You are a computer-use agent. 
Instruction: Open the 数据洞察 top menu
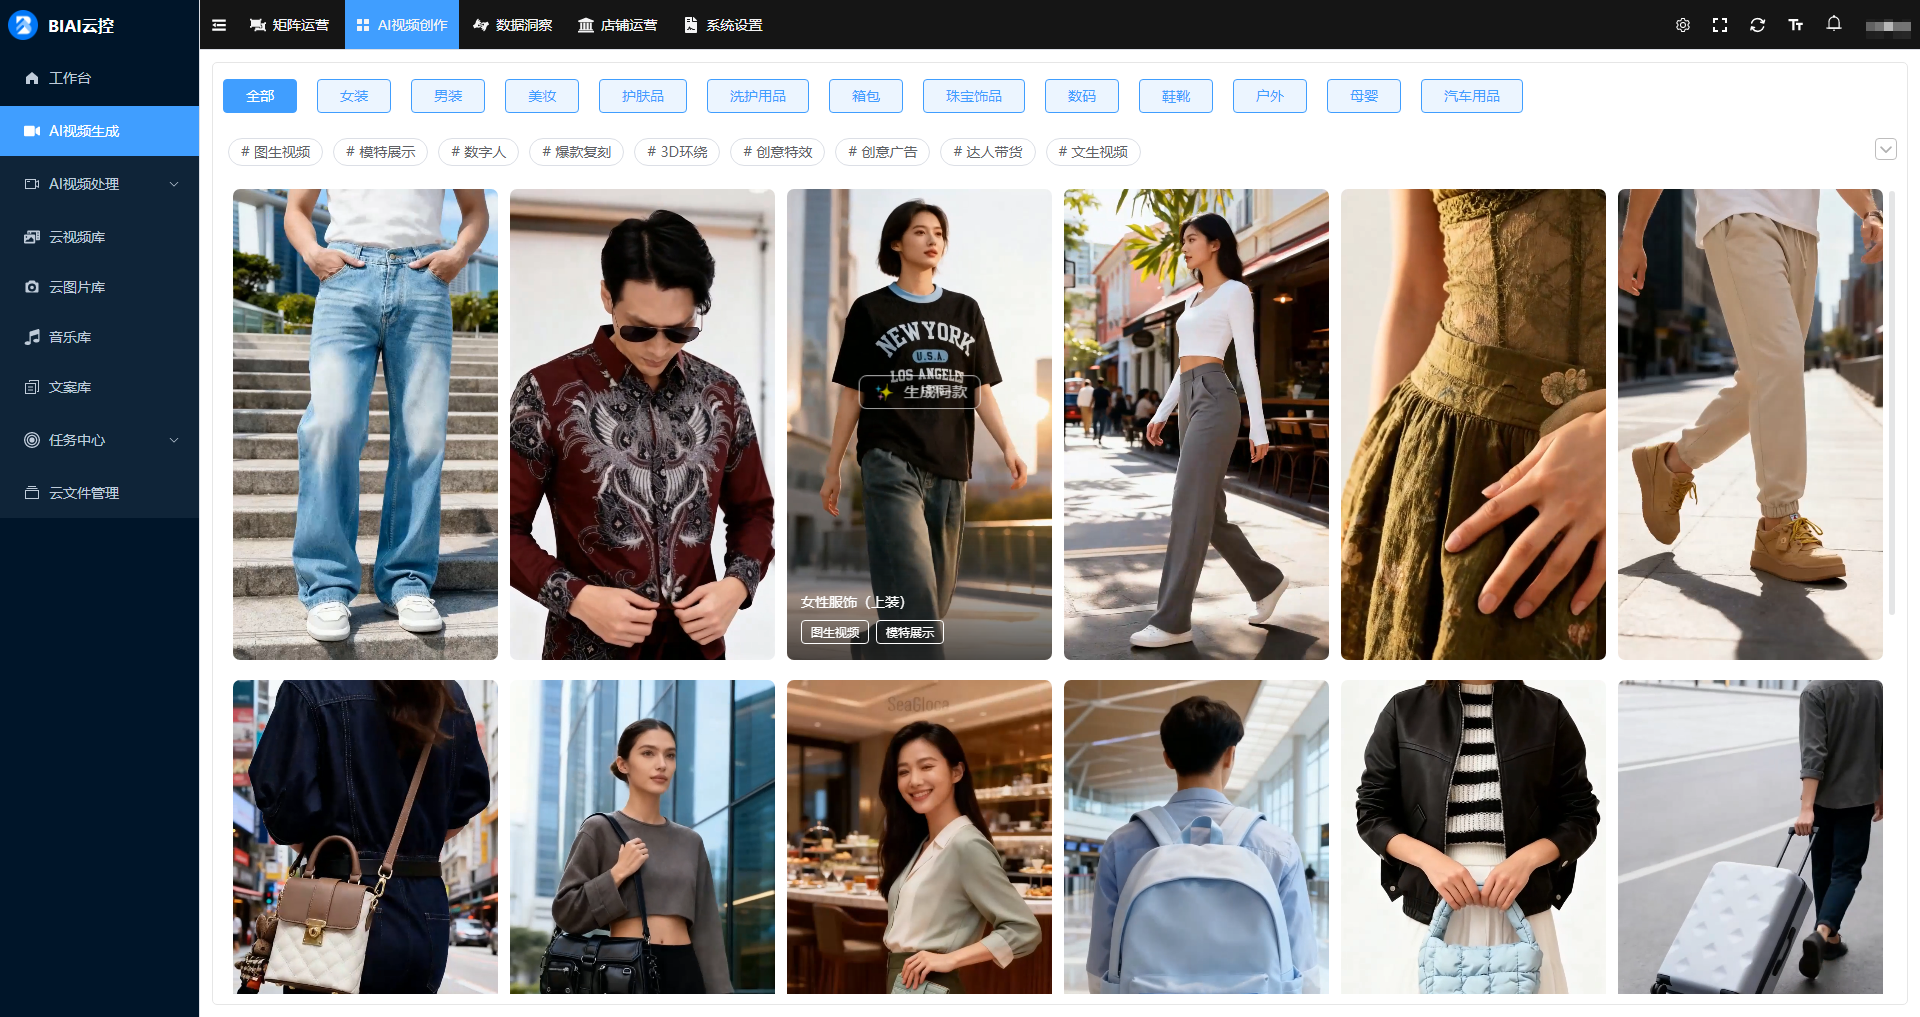(513, 25)
